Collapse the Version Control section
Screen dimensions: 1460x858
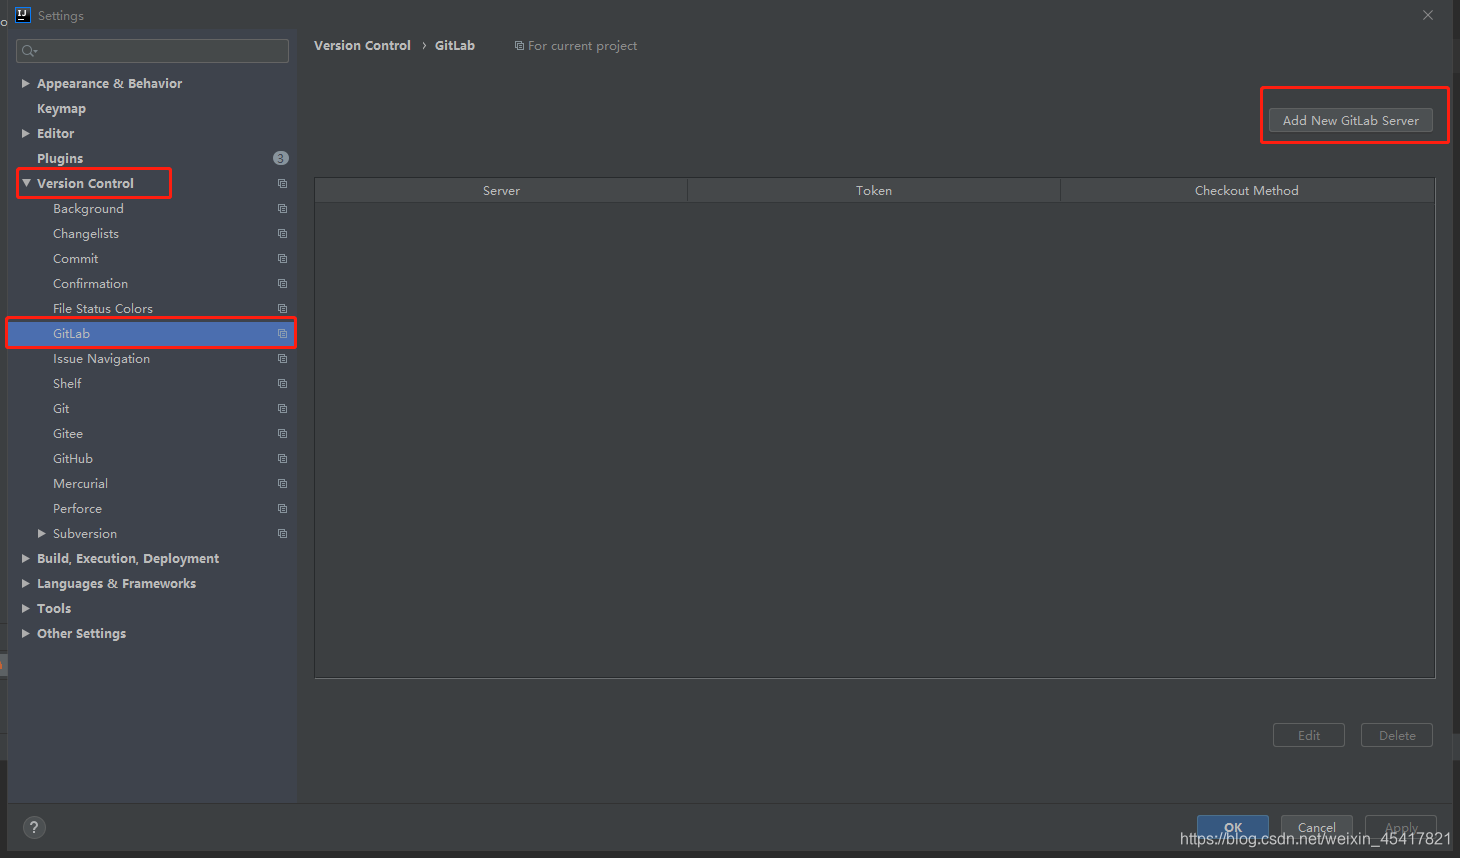pos(26,184)
